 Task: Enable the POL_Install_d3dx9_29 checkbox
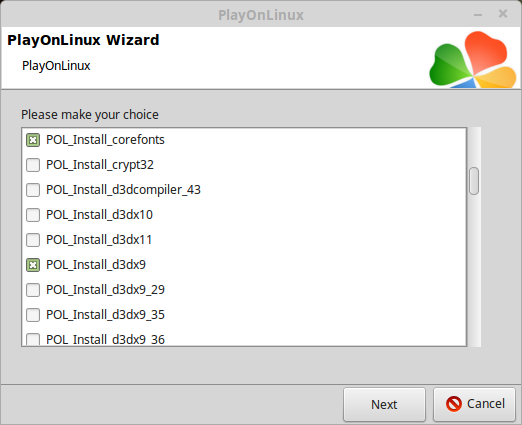pyautogui.click(x=33, y=290)
